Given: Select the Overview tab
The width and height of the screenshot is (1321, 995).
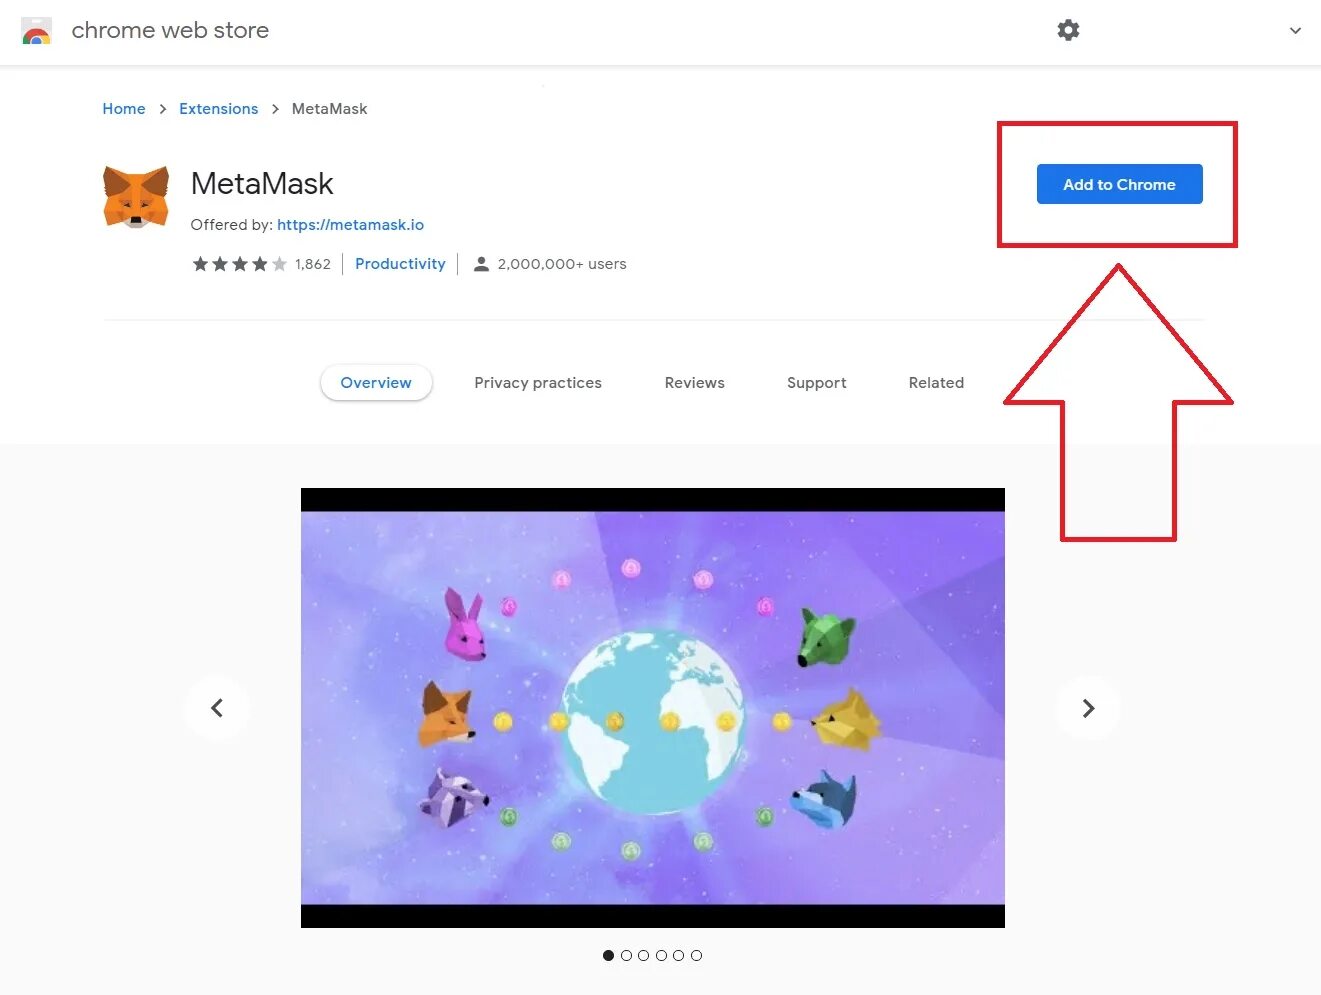Looking at the screenshot, I should click(376, 382).
